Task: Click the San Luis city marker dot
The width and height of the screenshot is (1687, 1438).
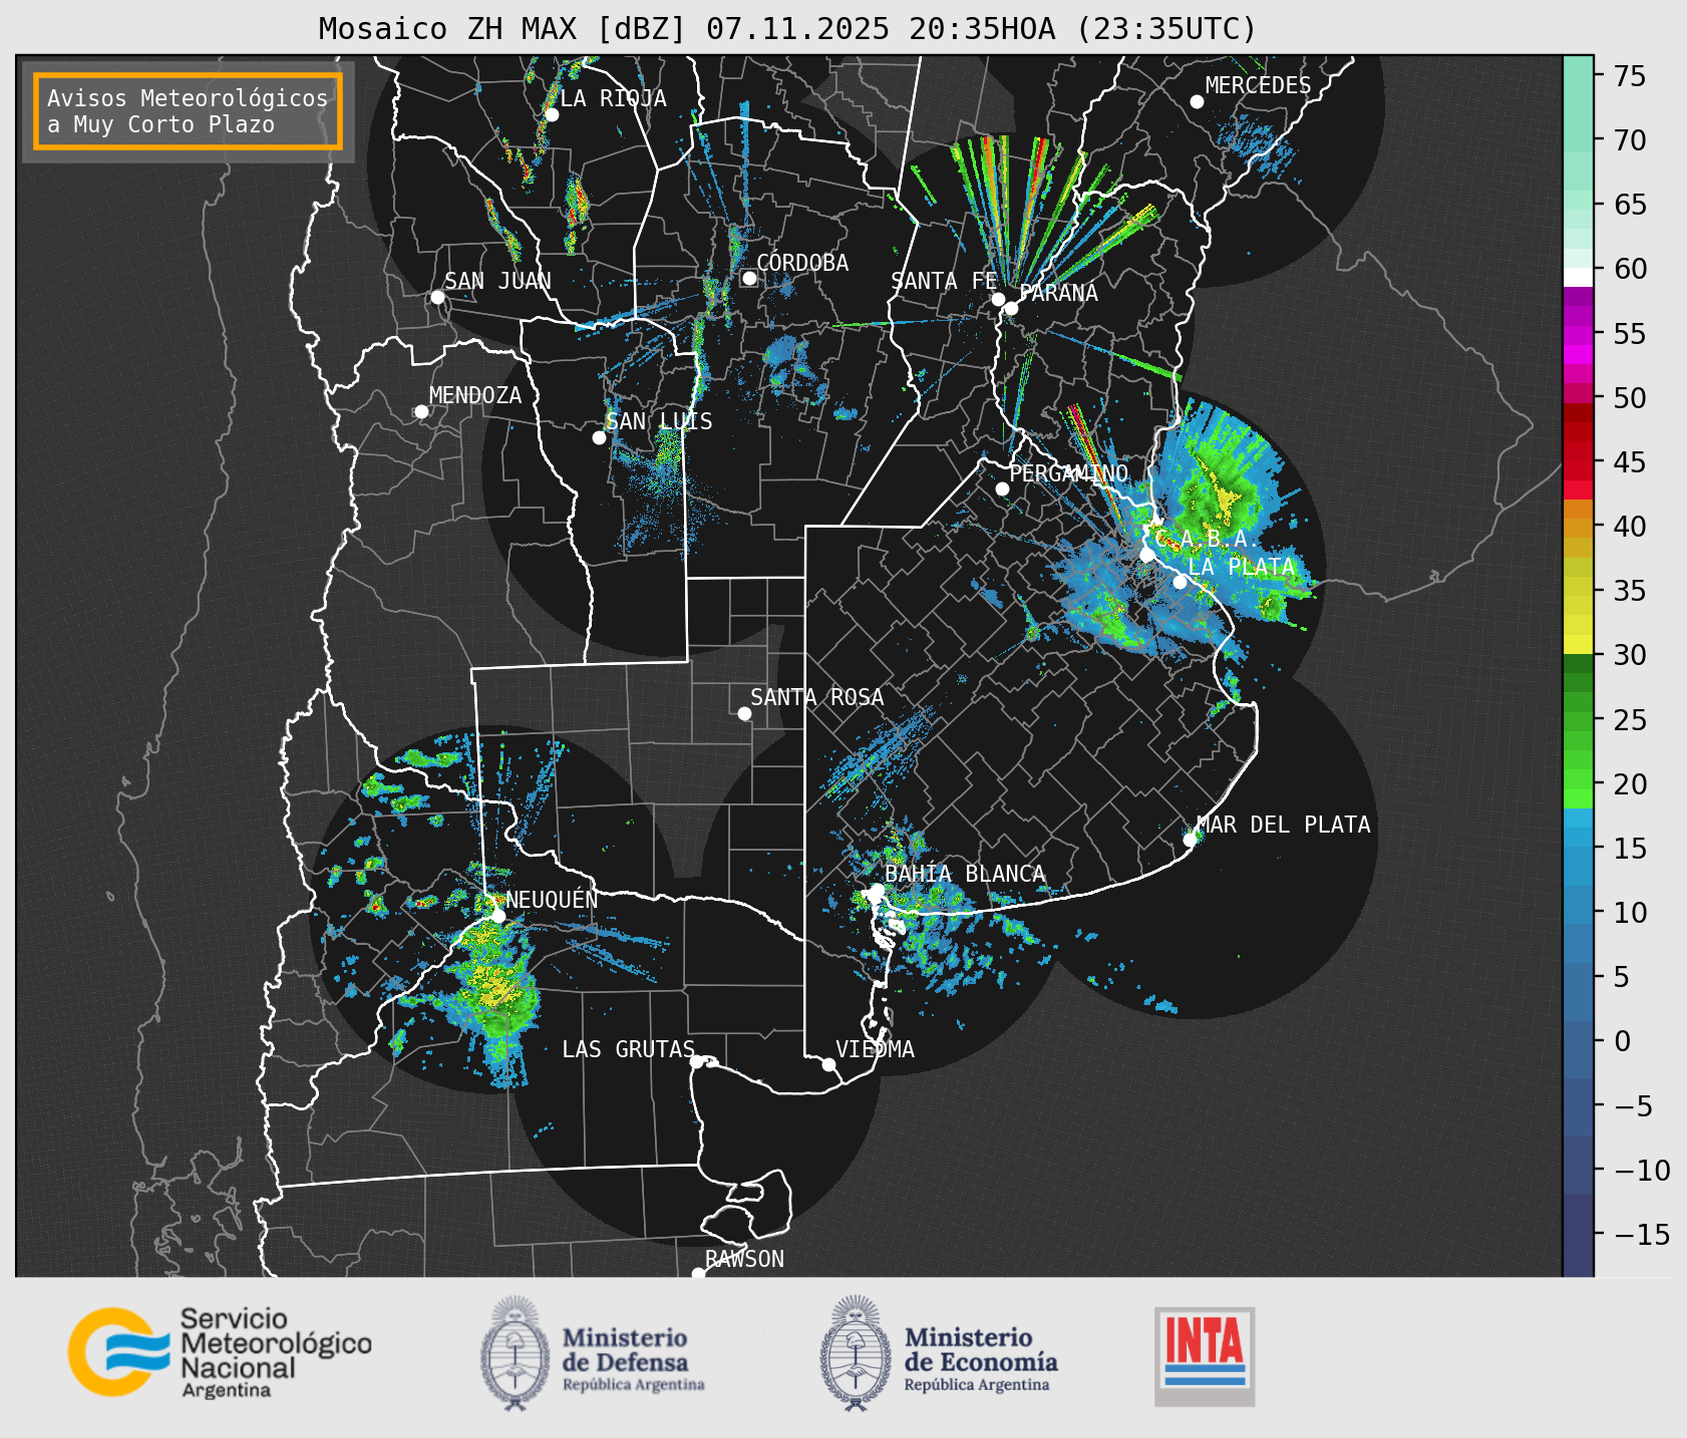Action: tap(599, 438)
